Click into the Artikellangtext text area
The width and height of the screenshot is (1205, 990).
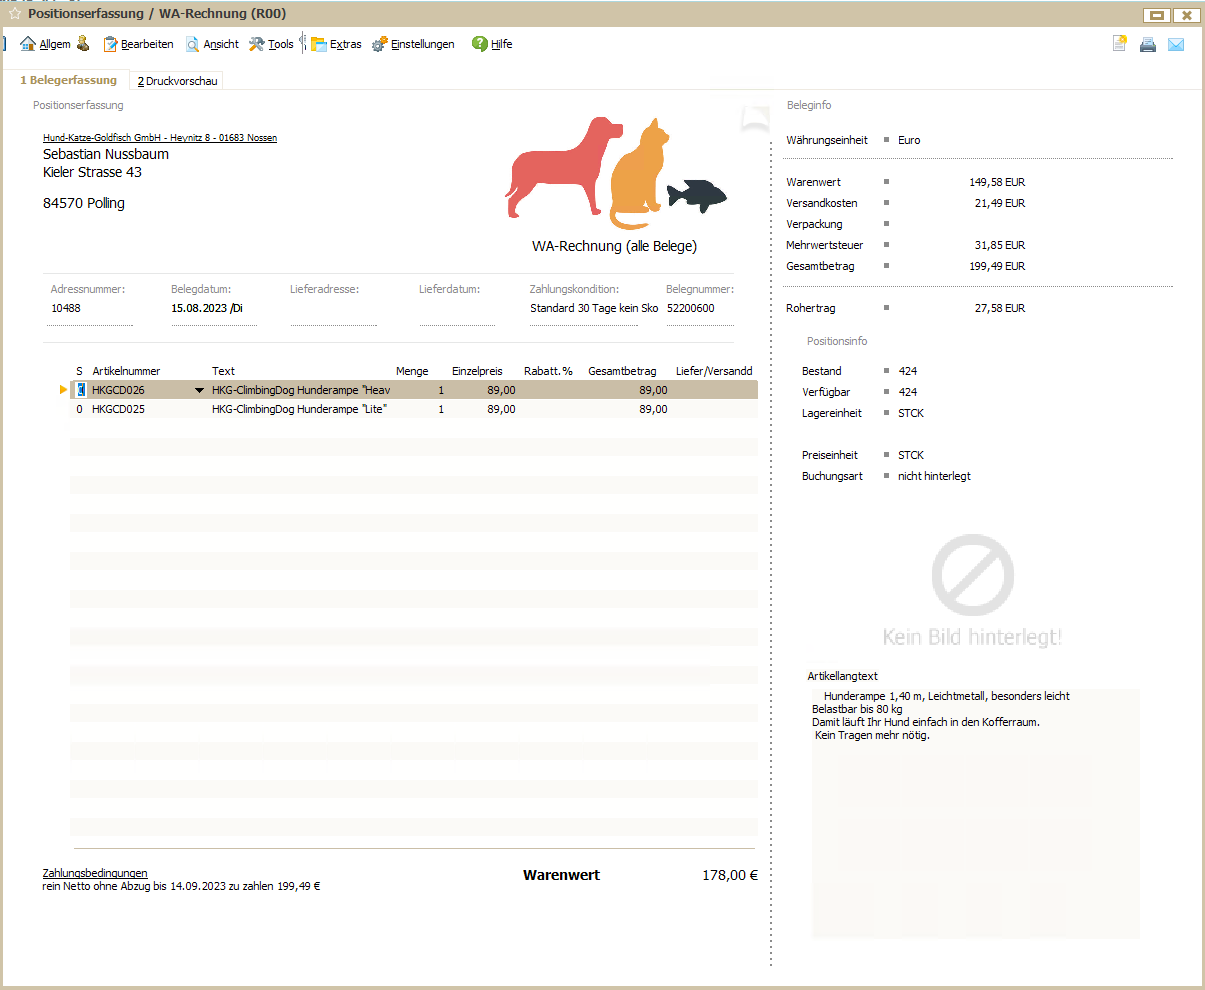tap(975, 820)
